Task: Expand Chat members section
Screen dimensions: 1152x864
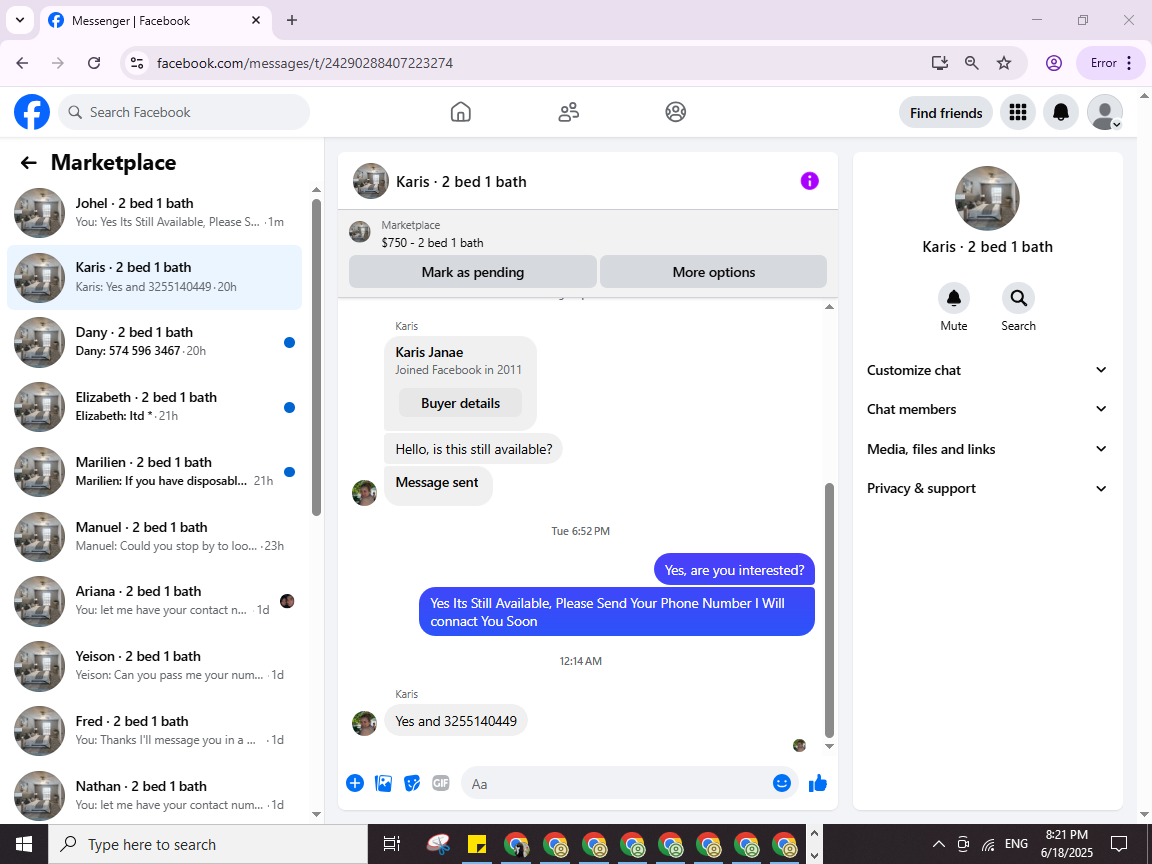Action: pyautogui.click(x=987, y=409)
